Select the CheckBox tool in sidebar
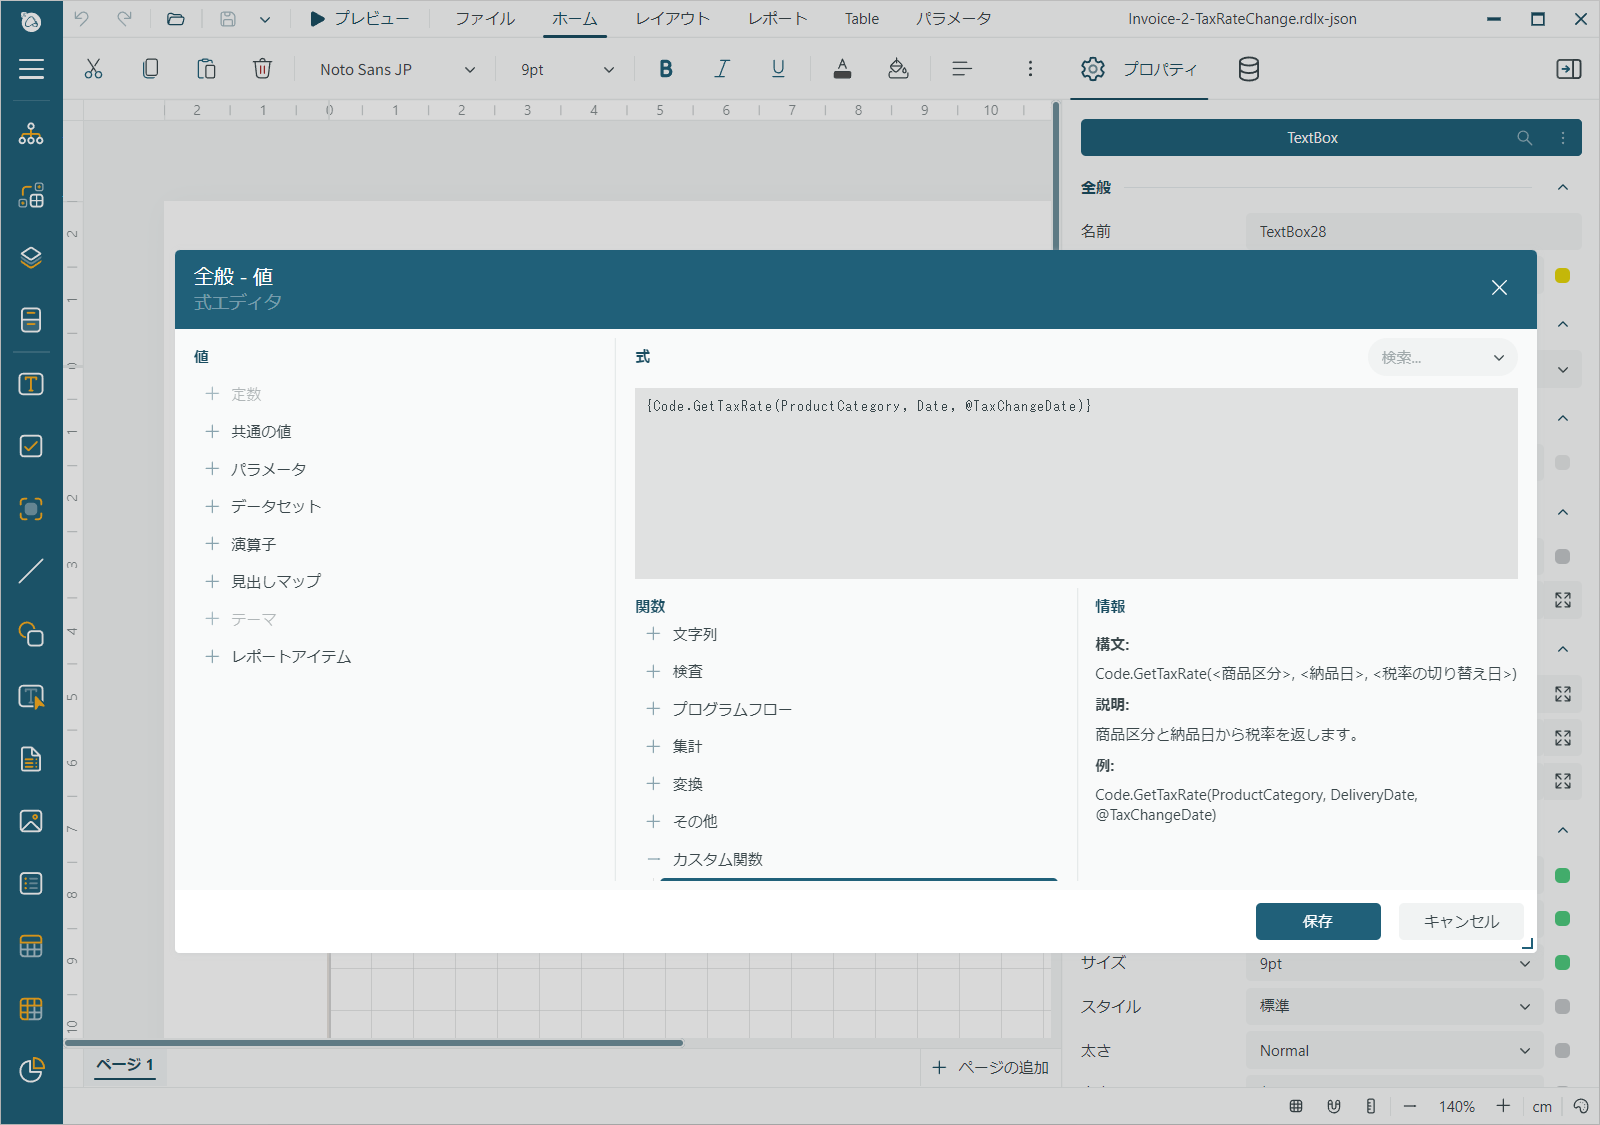Image resolution: width=1600 pixels, height=1125 pixels. click(x=31, y=446)
